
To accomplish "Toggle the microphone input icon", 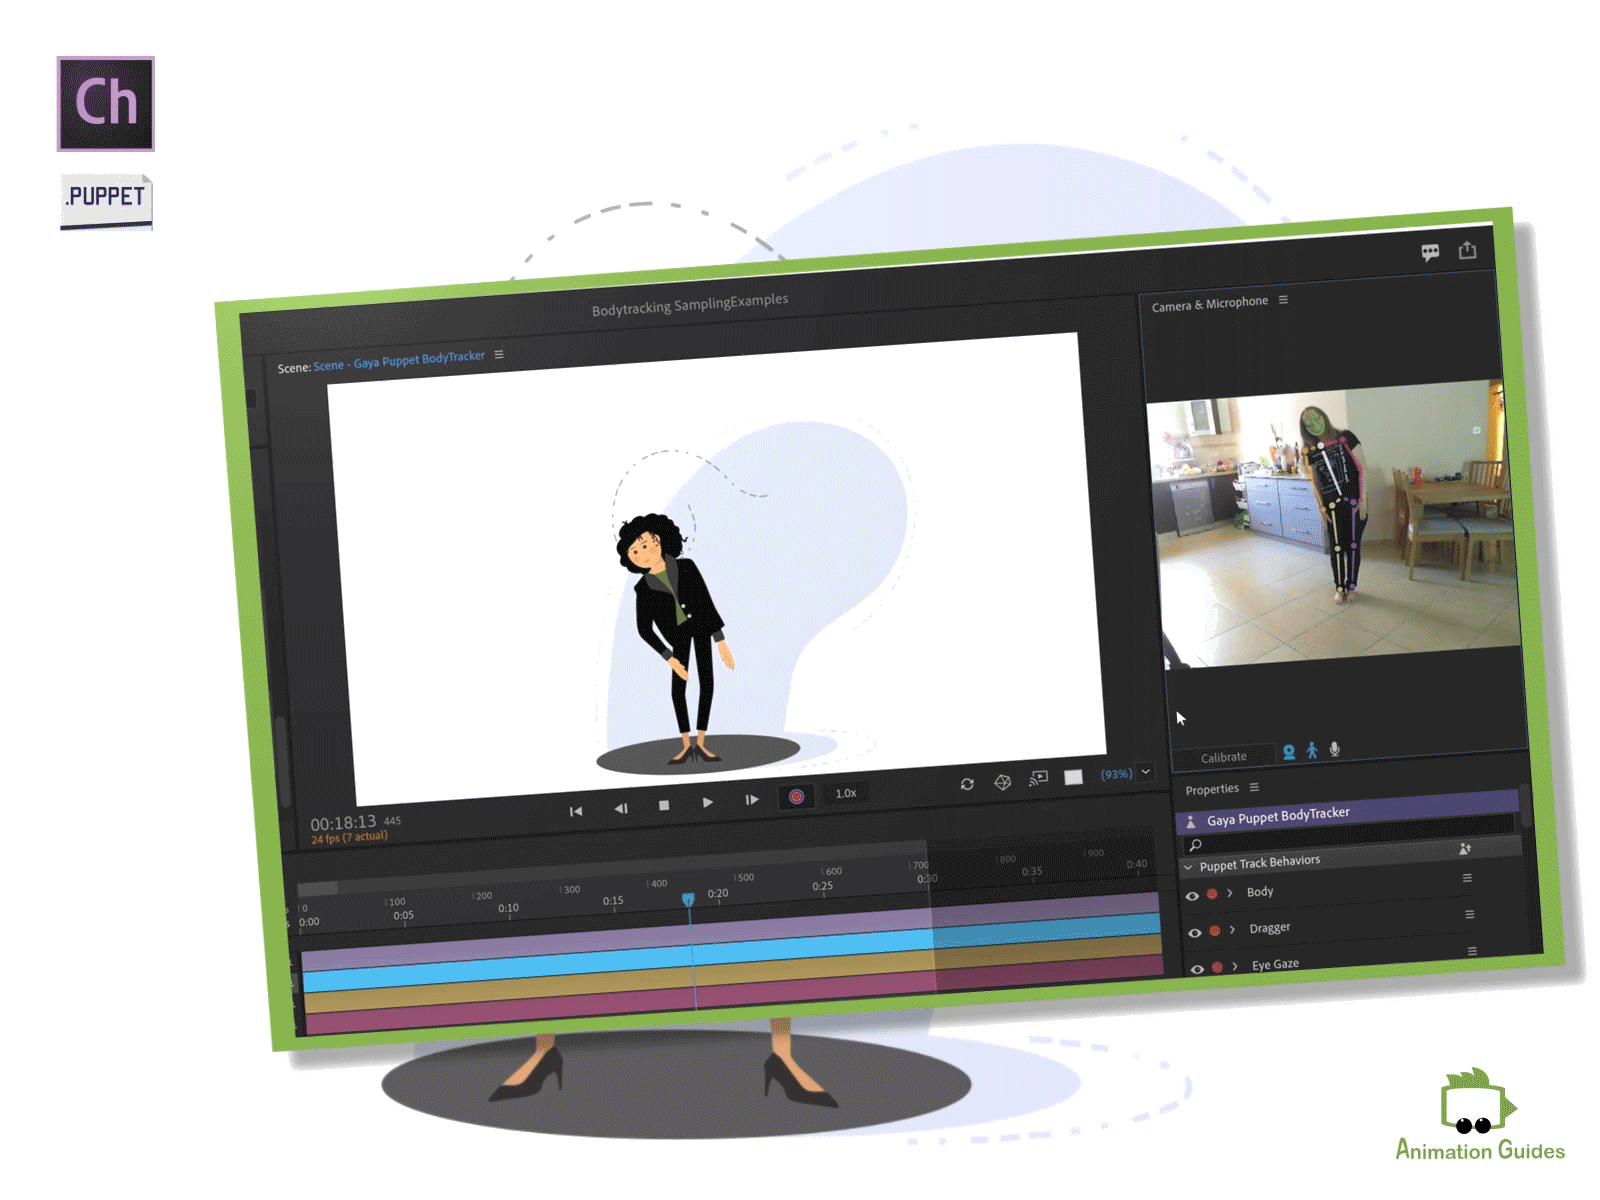I will pos(1335,749).
